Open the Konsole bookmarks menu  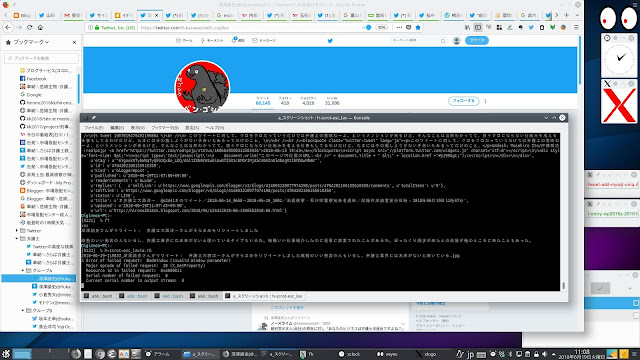coord(165,128)
